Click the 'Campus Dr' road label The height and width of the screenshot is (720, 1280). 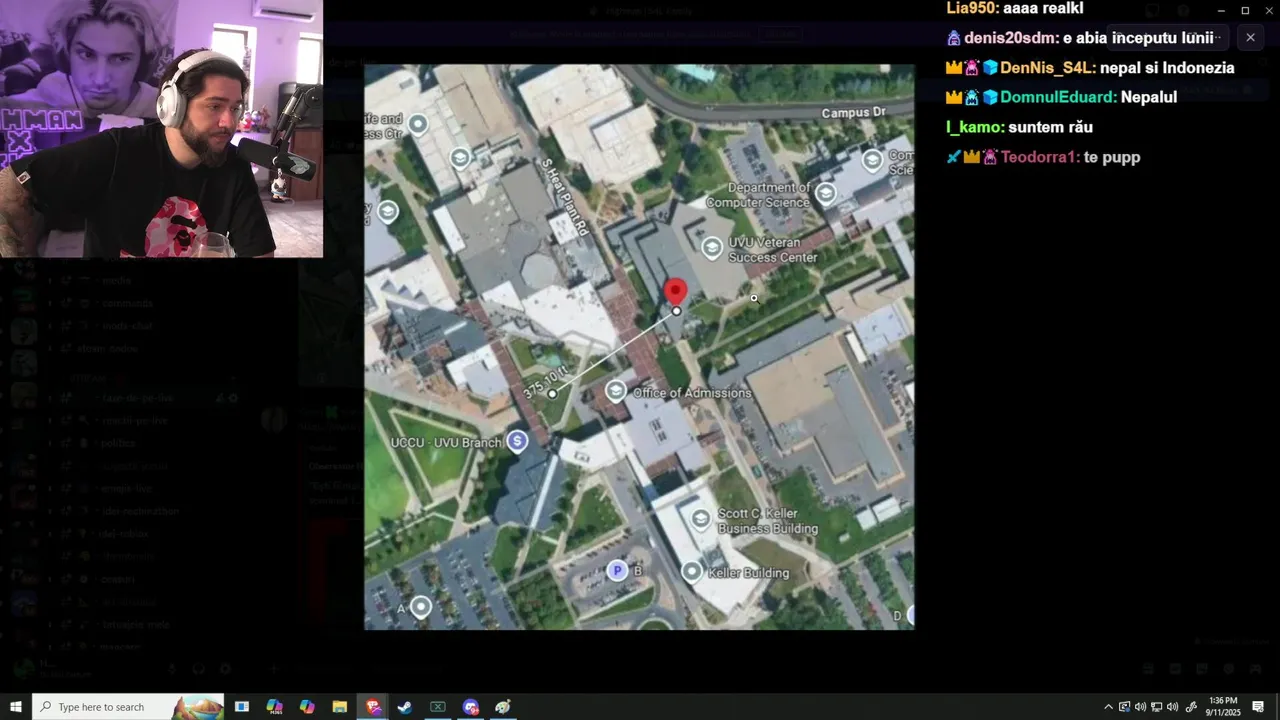point(854,113)
